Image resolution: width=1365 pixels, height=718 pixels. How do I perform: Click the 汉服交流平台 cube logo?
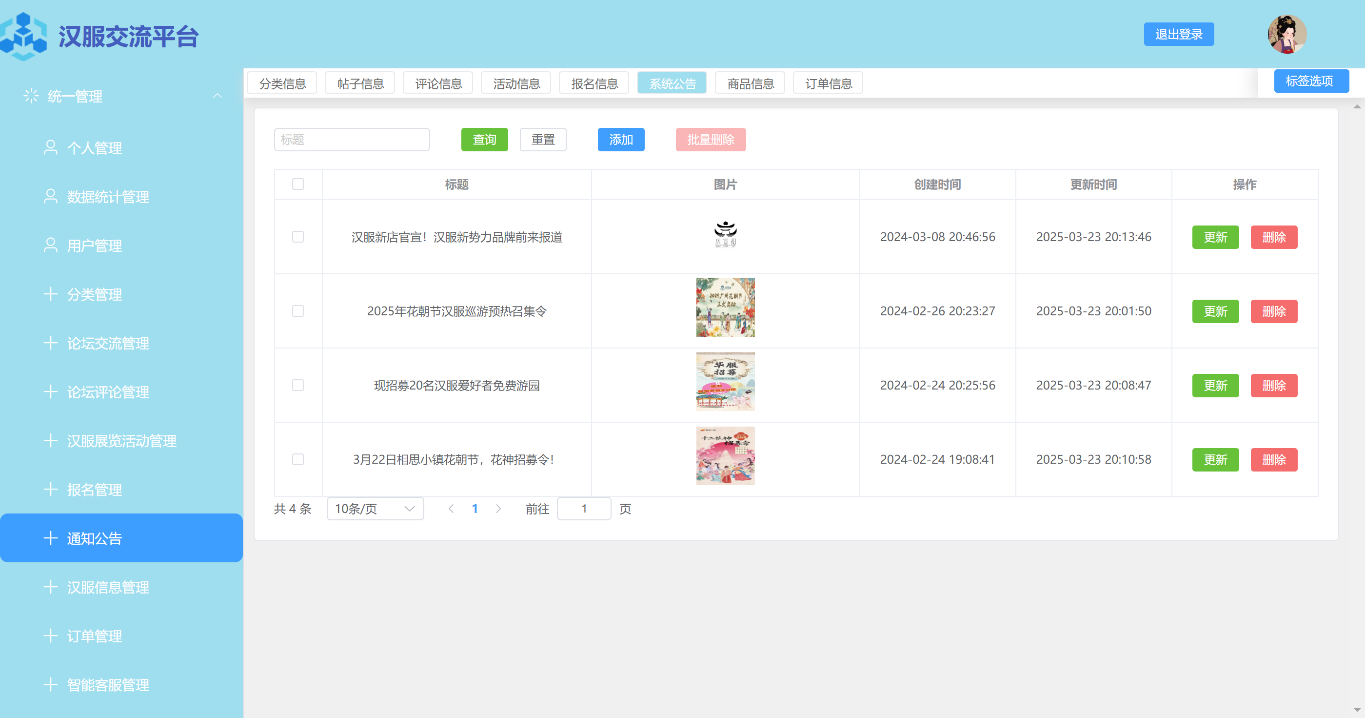click(x=23, y=36)
